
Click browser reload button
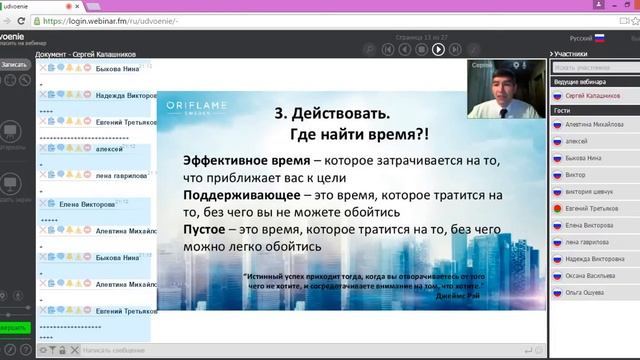tap(21, 21)
